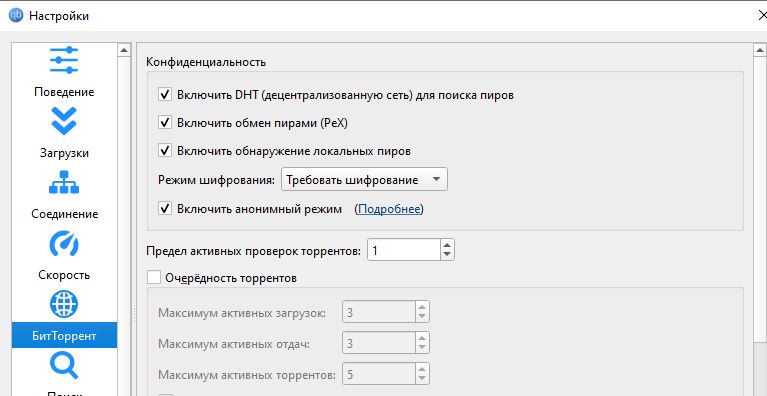This screenshot has height=396, width=767.
Task: Click the Максимум активных отдач field
Action: click(x=379, y=344)
